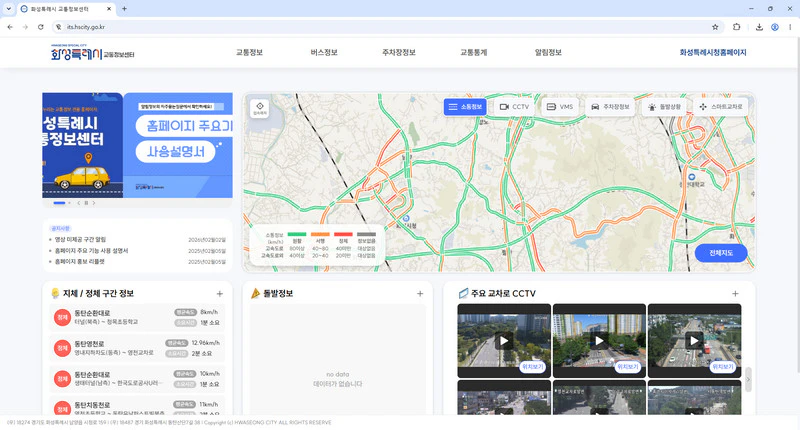The image size is (800, 430).
Task: Show 주차장정보 car icon layer on map
Action: (x=610, y=107)
